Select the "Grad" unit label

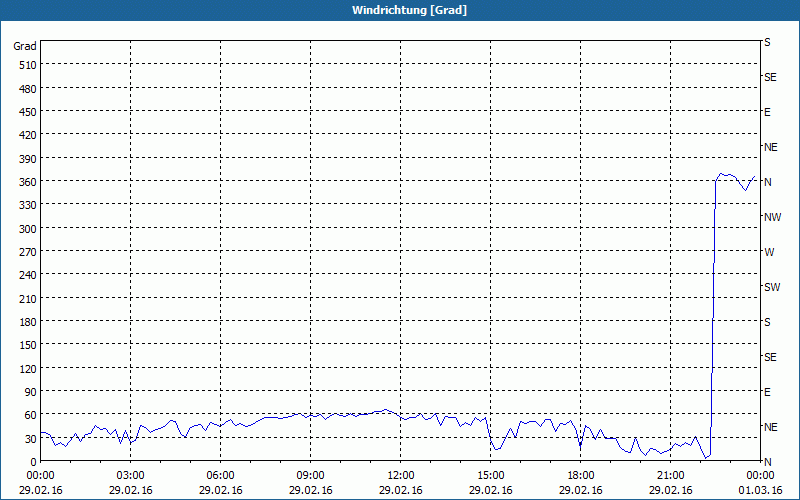[x=25, y=46]
